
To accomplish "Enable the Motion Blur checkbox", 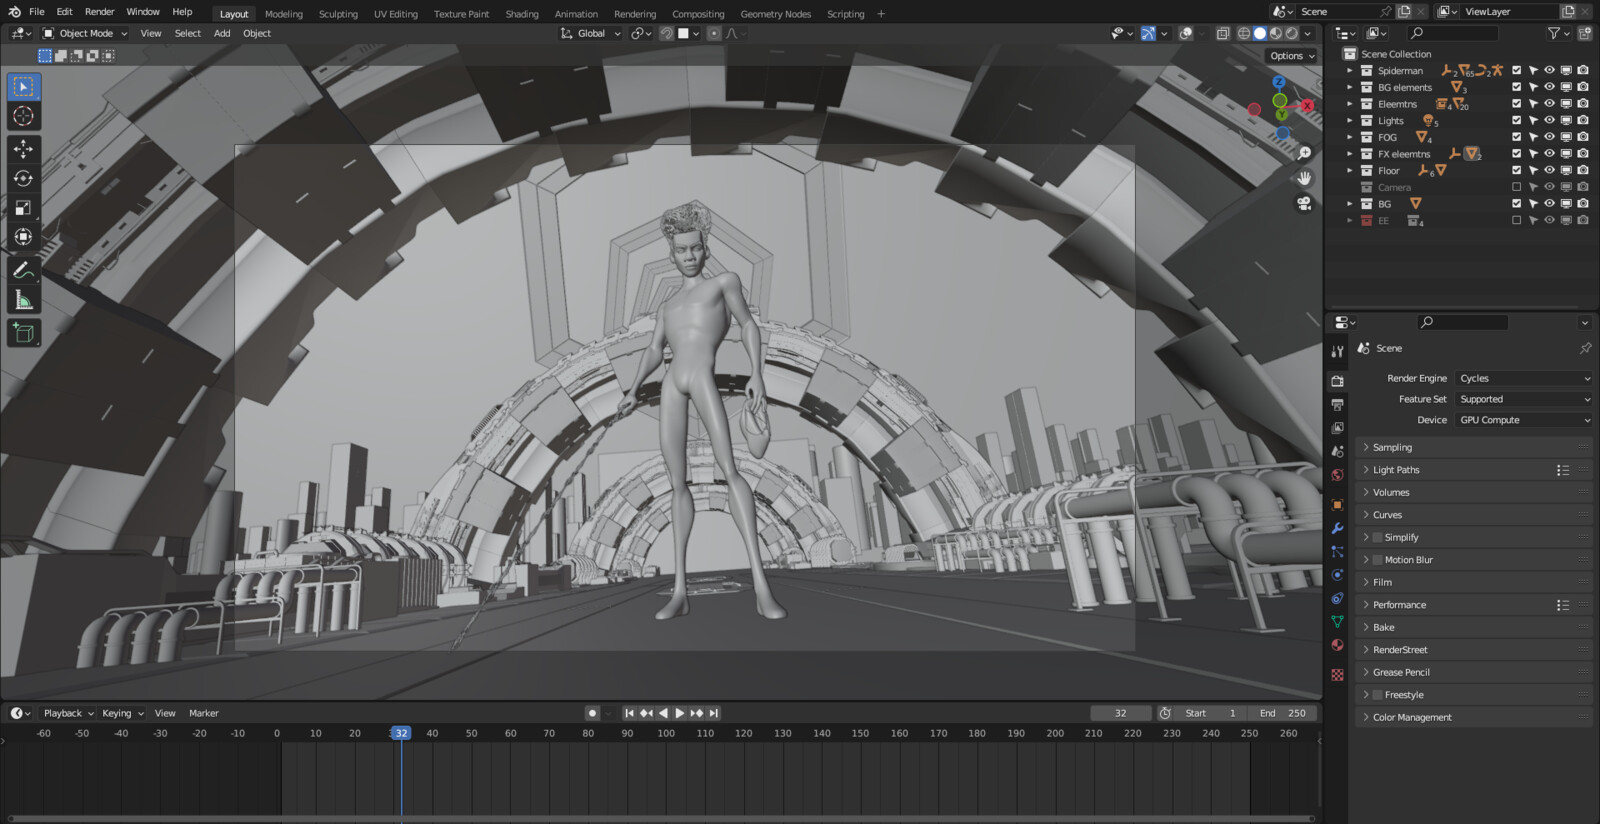I will click(x=1377, y=560).
